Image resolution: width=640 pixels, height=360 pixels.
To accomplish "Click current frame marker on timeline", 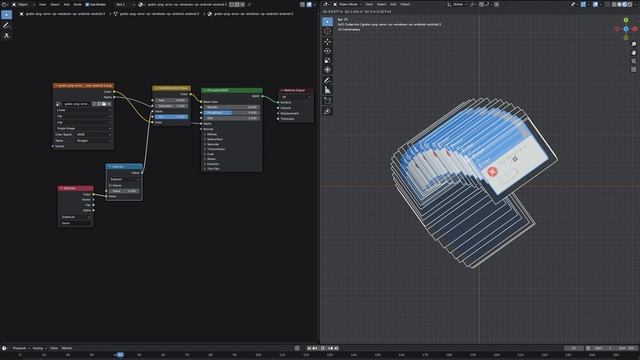I will 120,355.
